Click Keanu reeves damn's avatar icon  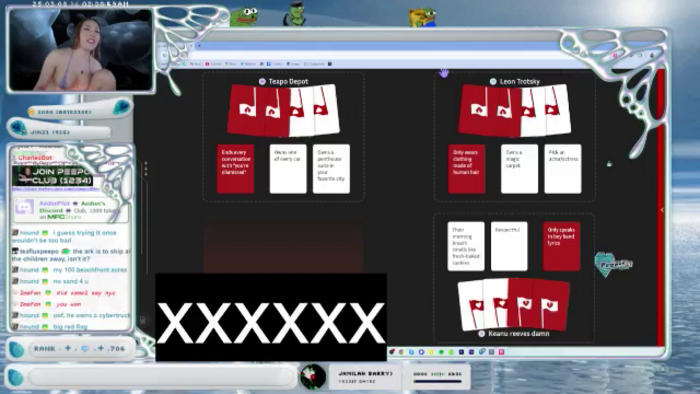481,333
